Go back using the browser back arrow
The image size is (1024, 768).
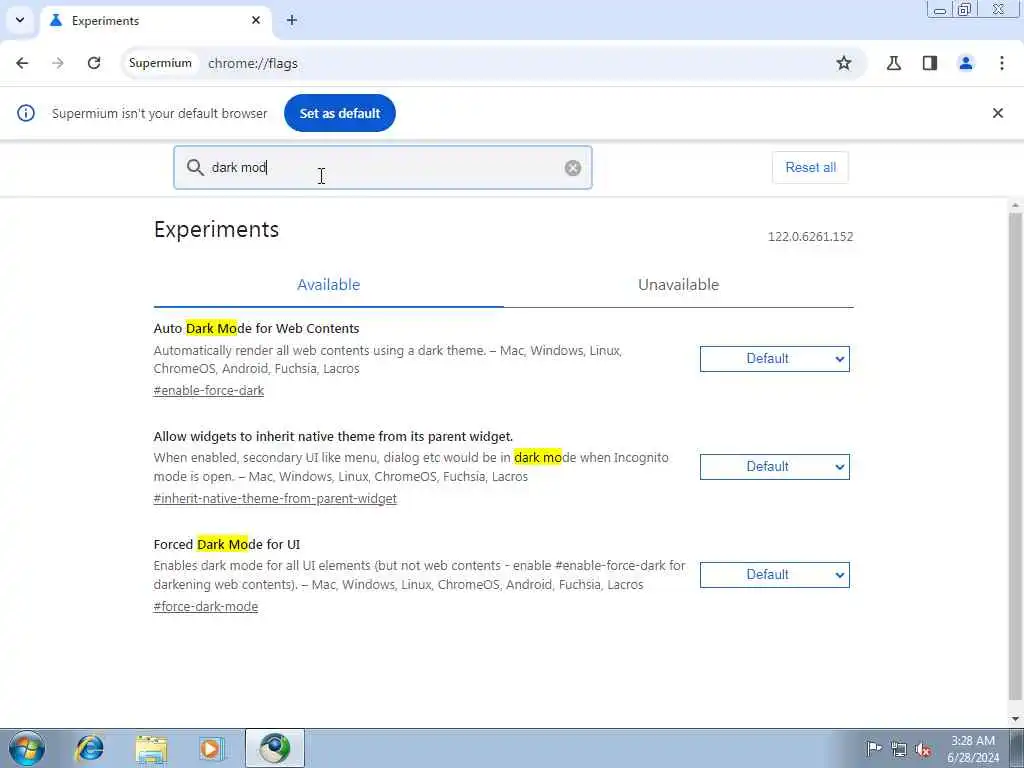(22, 63)
